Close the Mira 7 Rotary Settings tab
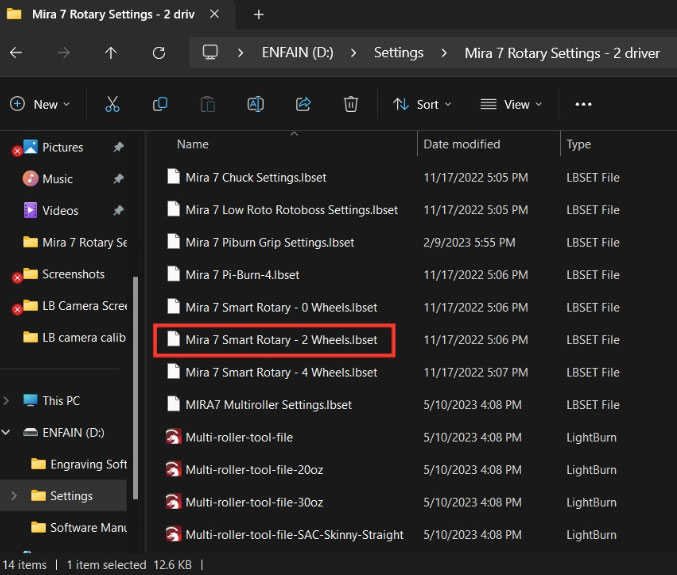Viewport: 677px width, 575px height. 214,14
